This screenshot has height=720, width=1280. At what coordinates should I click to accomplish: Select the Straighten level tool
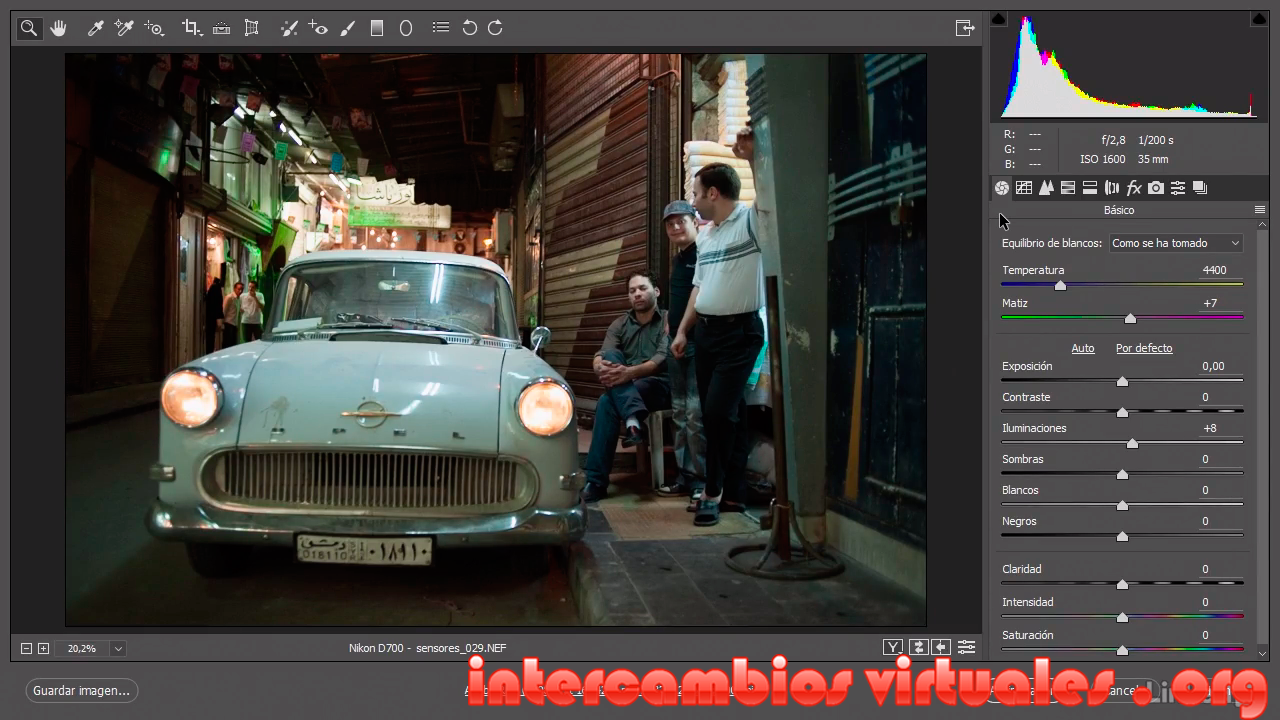222,28
